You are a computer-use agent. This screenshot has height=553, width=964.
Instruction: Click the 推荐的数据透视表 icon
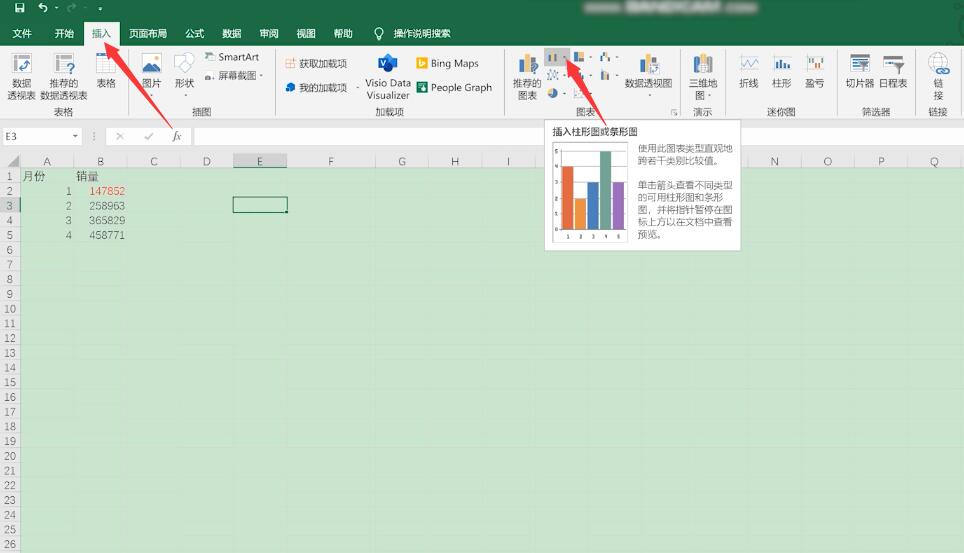coord(64,76)
